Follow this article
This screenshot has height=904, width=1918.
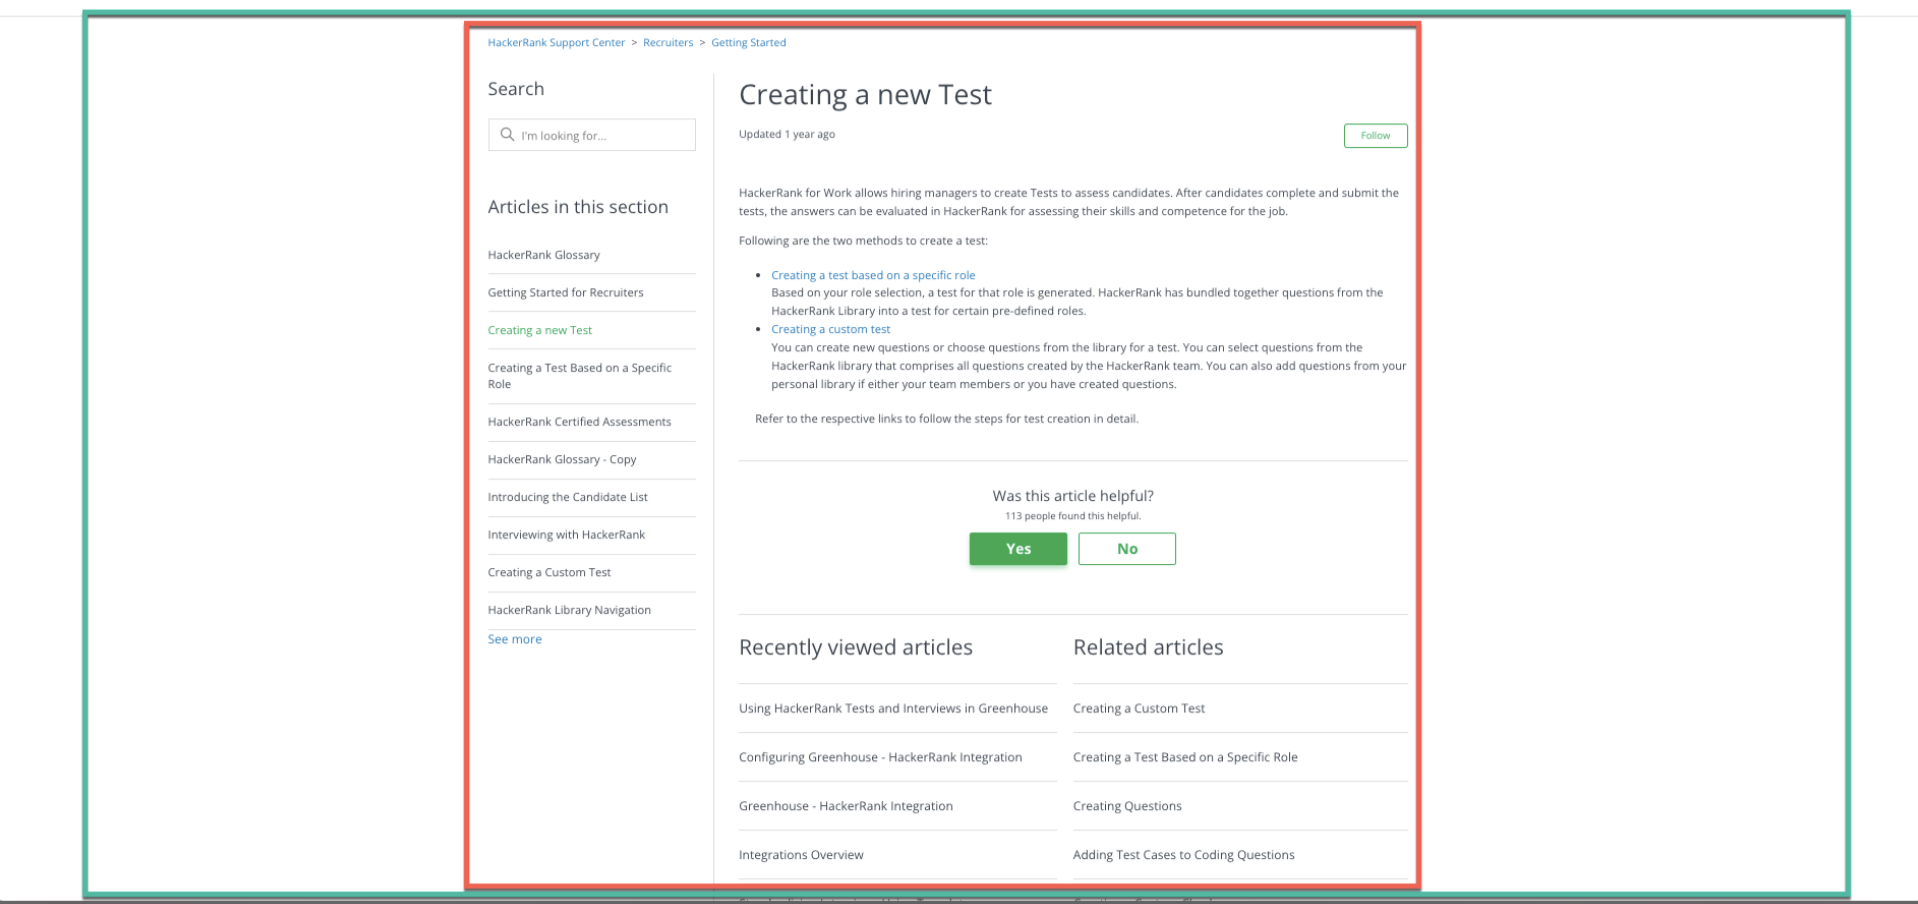(1375, 135)
